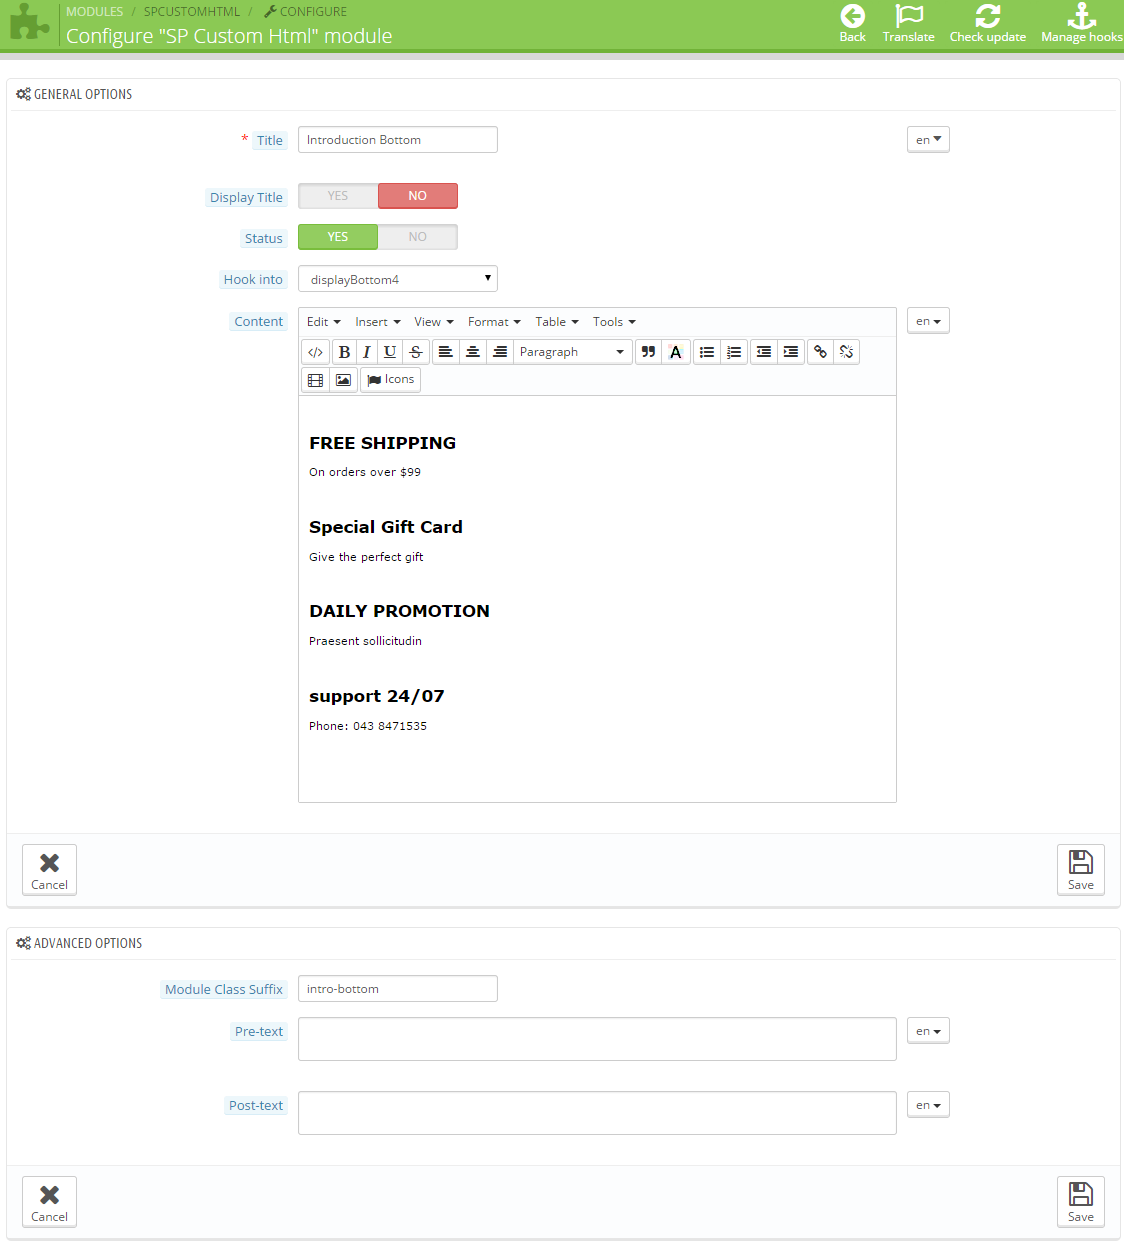Set Display Title to NO

tap(418, 196)
